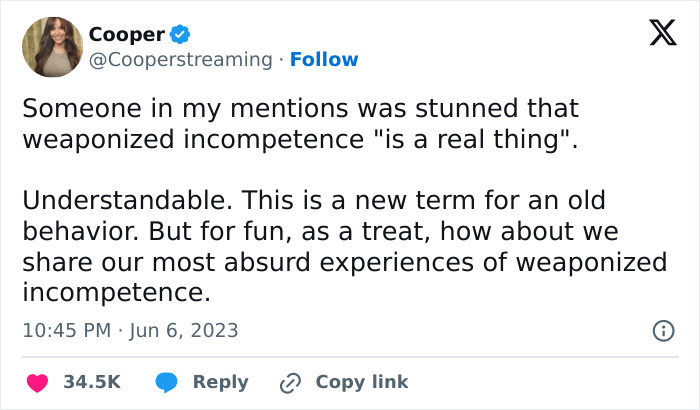Open the @Cooperstreaming handle link
700x410 pixels.
click(180, 60)
